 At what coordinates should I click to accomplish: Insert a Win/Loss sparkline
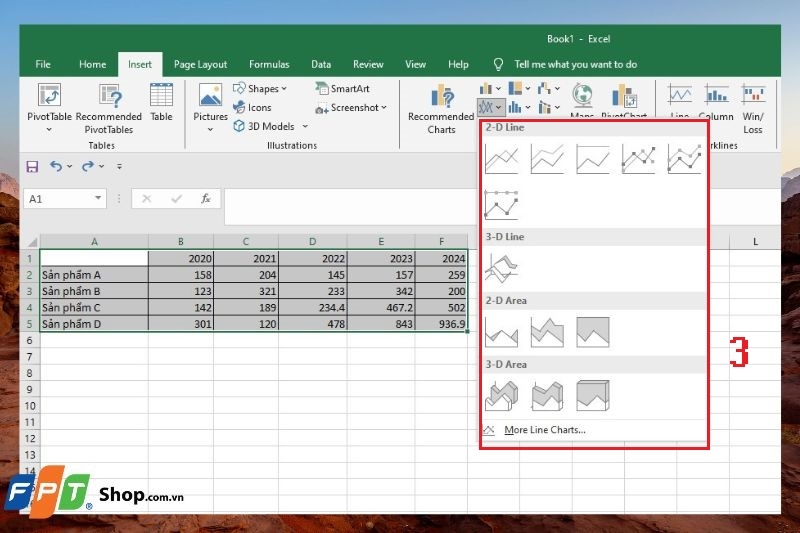pos(753,109)
